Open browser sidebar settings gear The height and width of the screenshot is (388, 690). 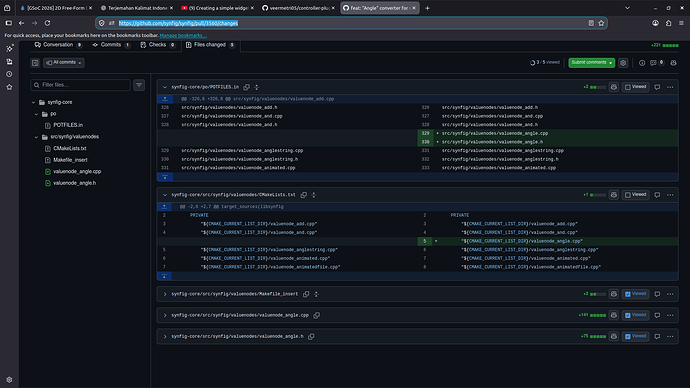coord(9,380)
